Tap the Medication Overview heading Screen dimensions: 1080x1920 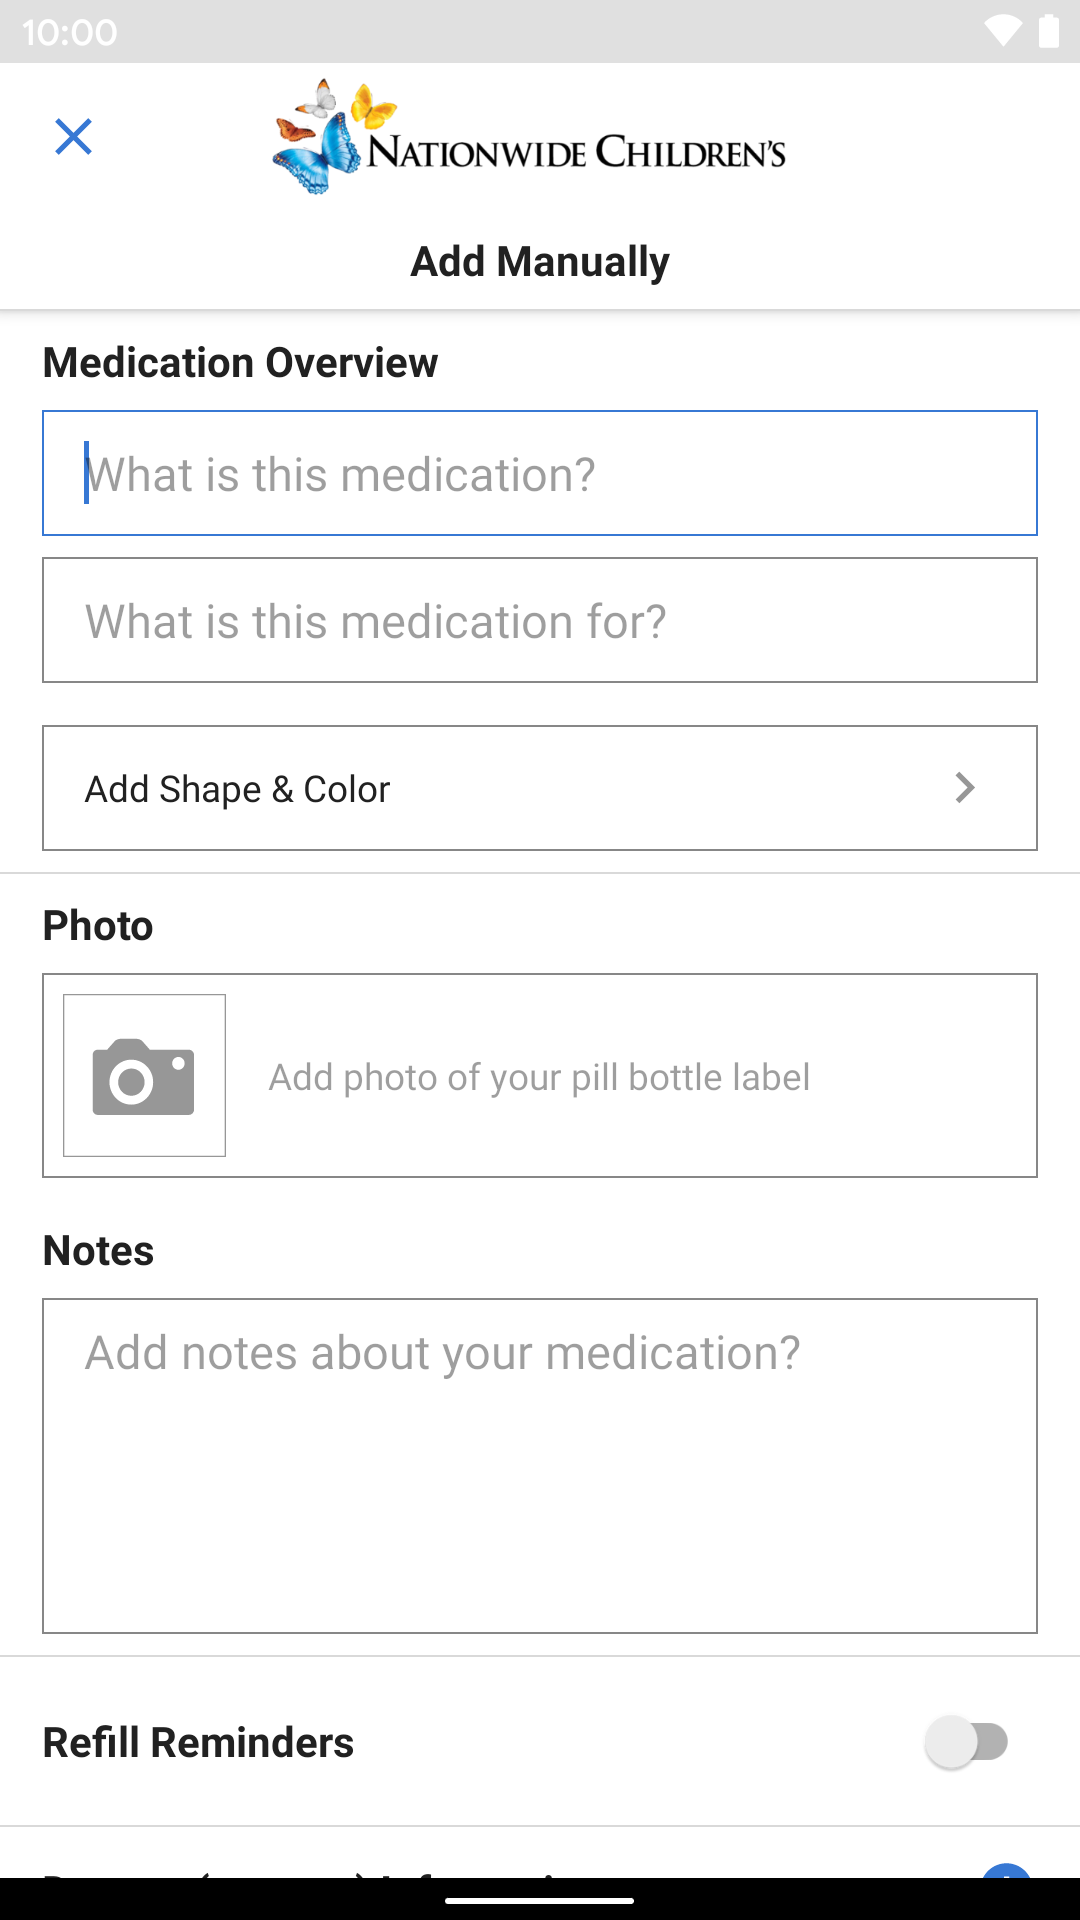point(240,362)
